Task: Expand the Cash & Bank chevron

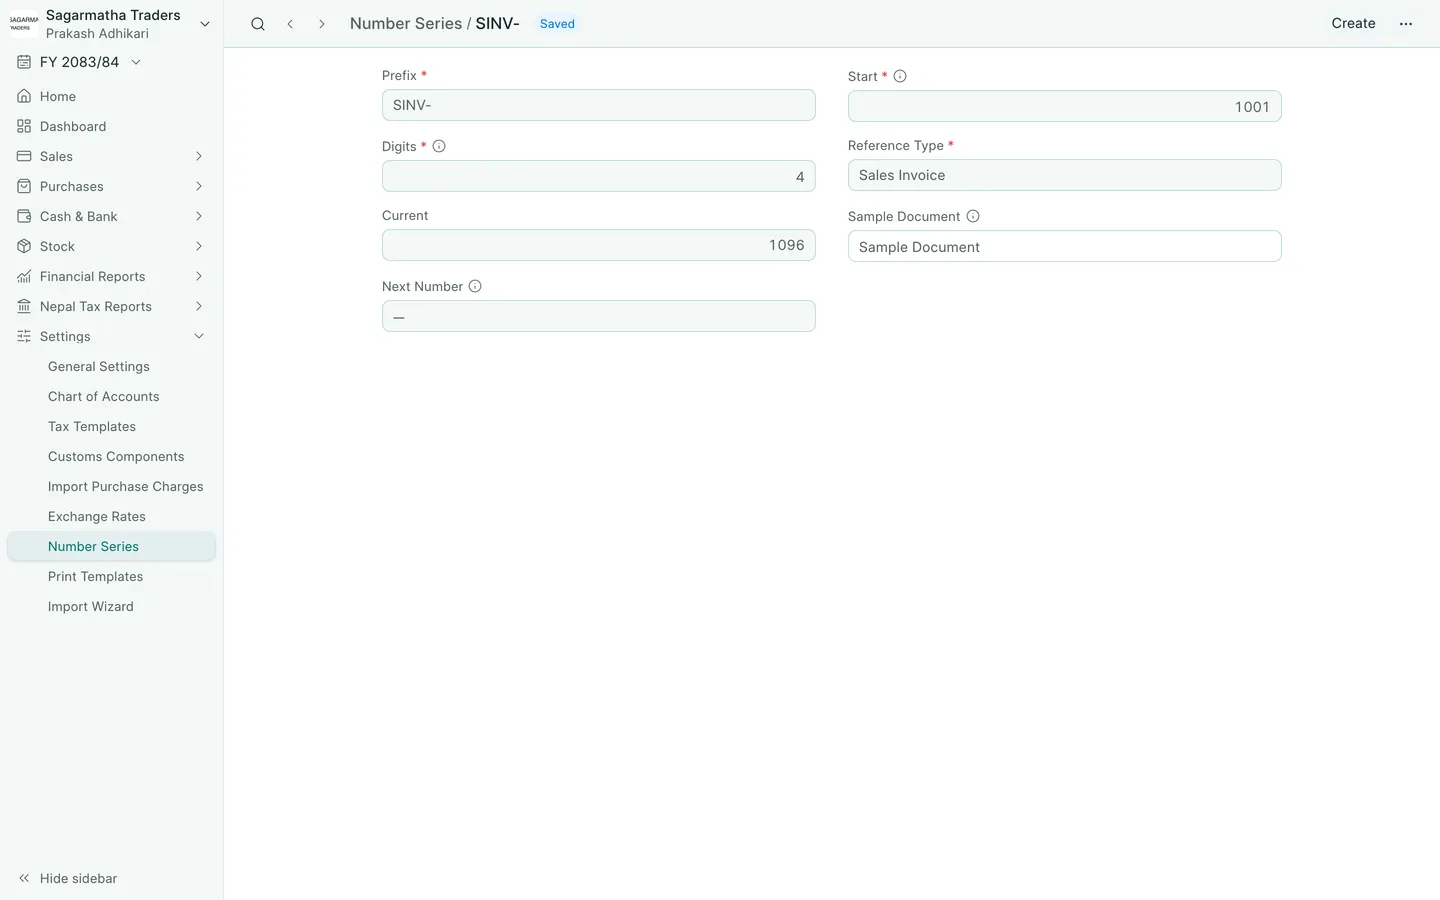Action: [199, 216]
